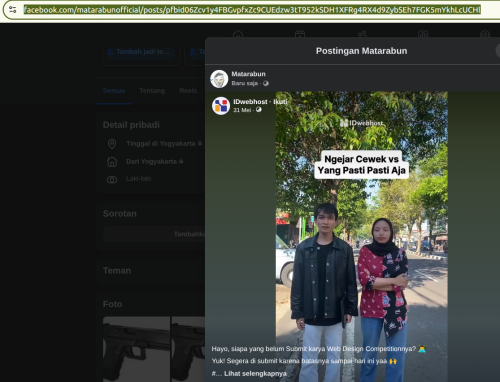Screen dimensions: 500x382
Task: Click the 'Baru saja' timestamp
Action: click(x=245, y=83)
